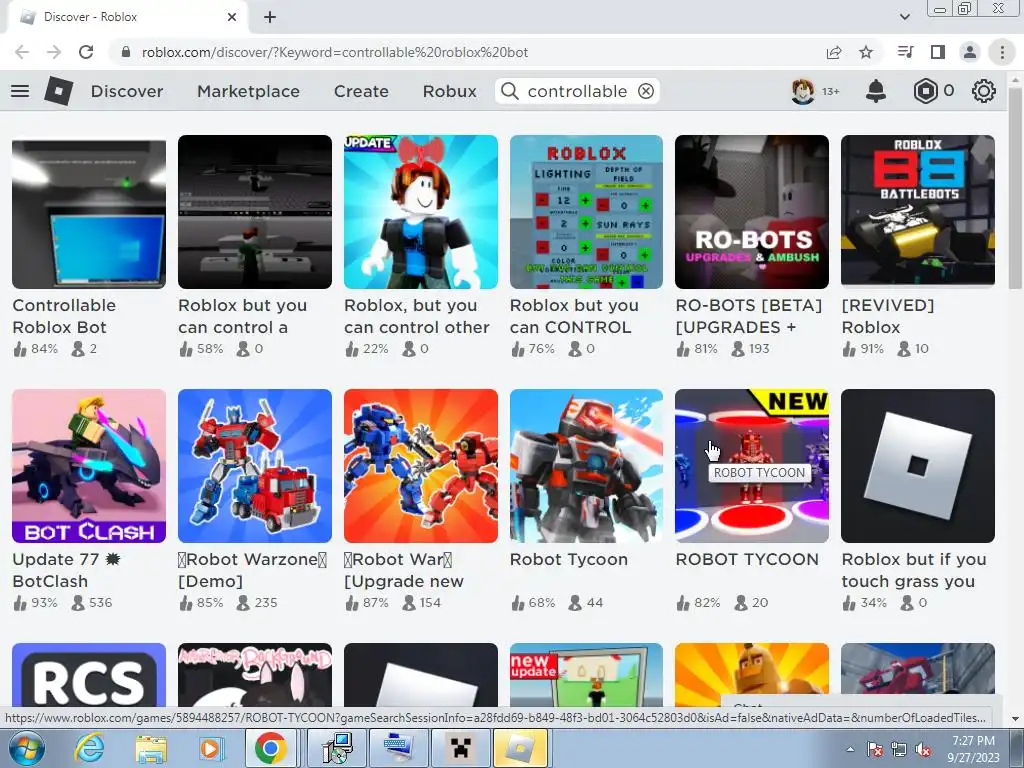Open Robot Tycoon 68% rated game
The width and height of the screenshot is (1024, 768).
pyautogui.click(x=586, y=466)
